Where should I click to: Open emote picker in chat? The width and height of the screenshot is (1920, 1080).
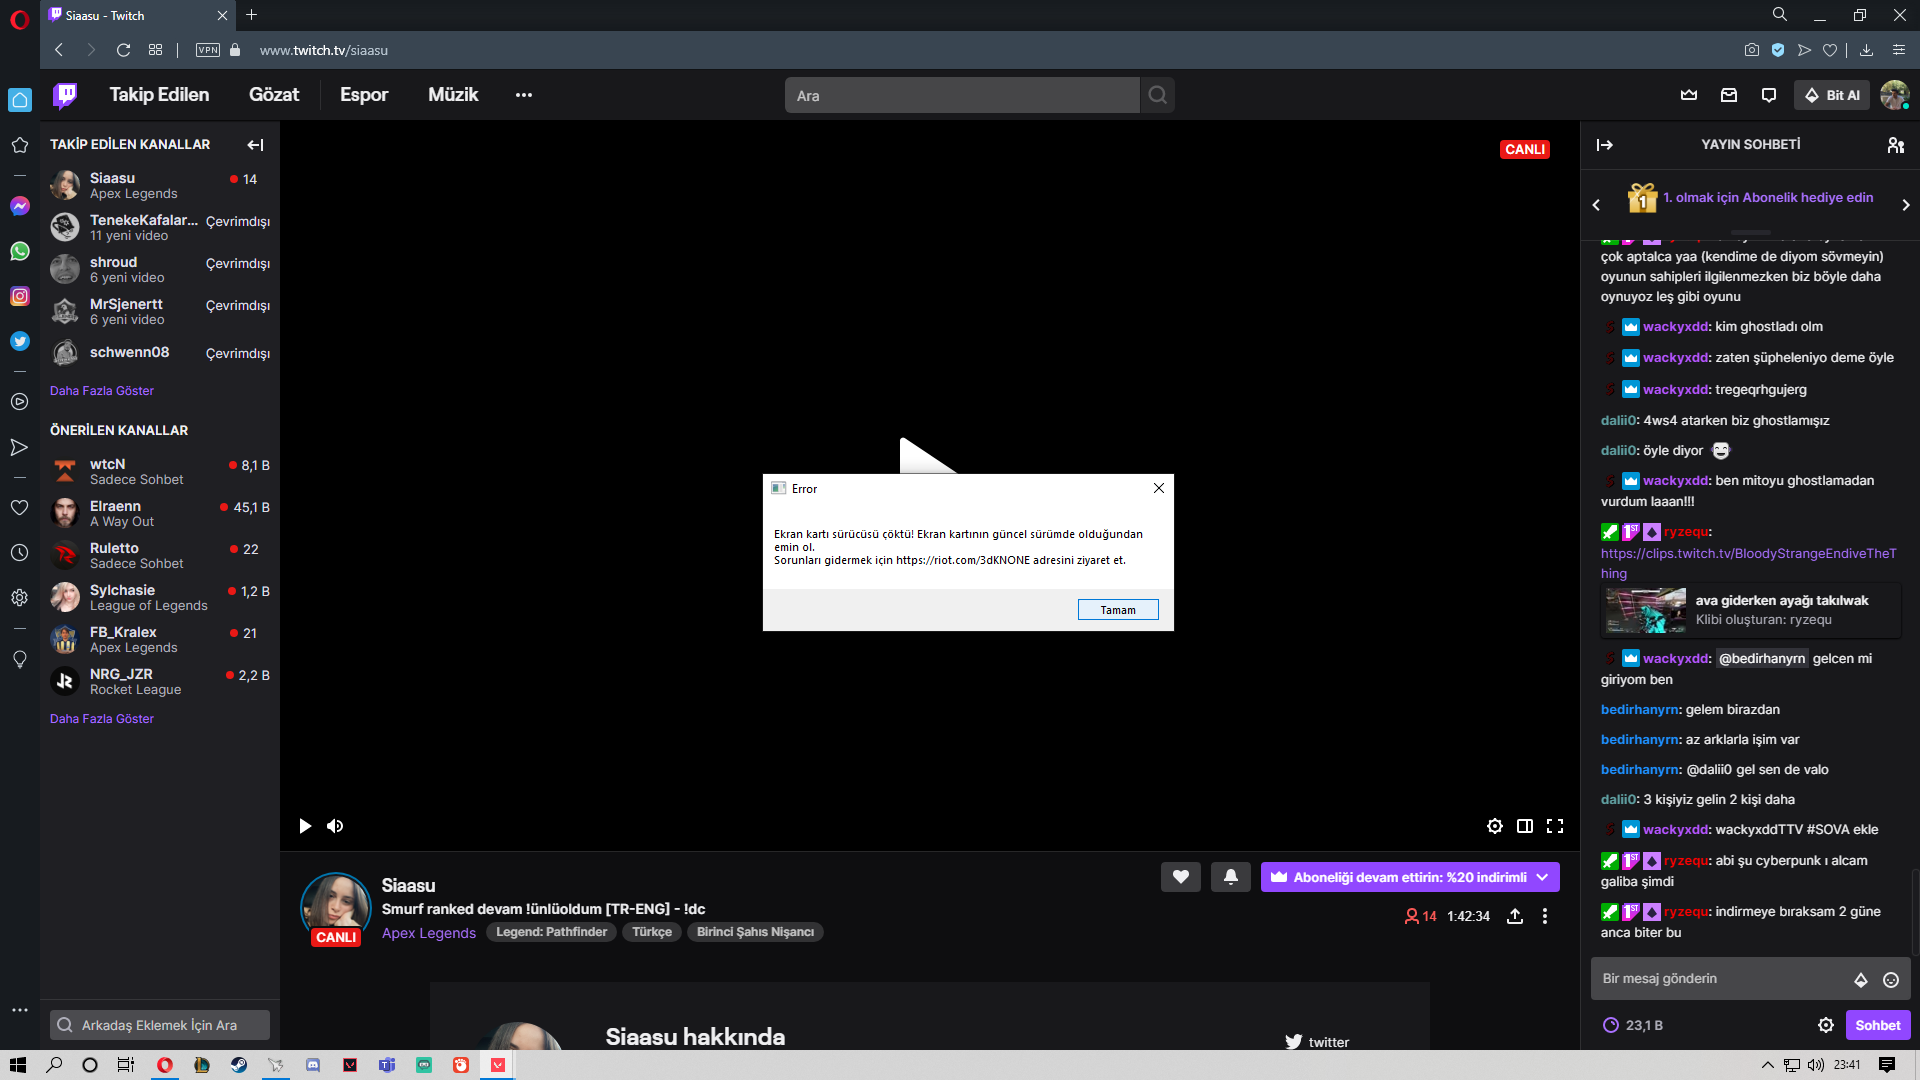[1891, 980]
